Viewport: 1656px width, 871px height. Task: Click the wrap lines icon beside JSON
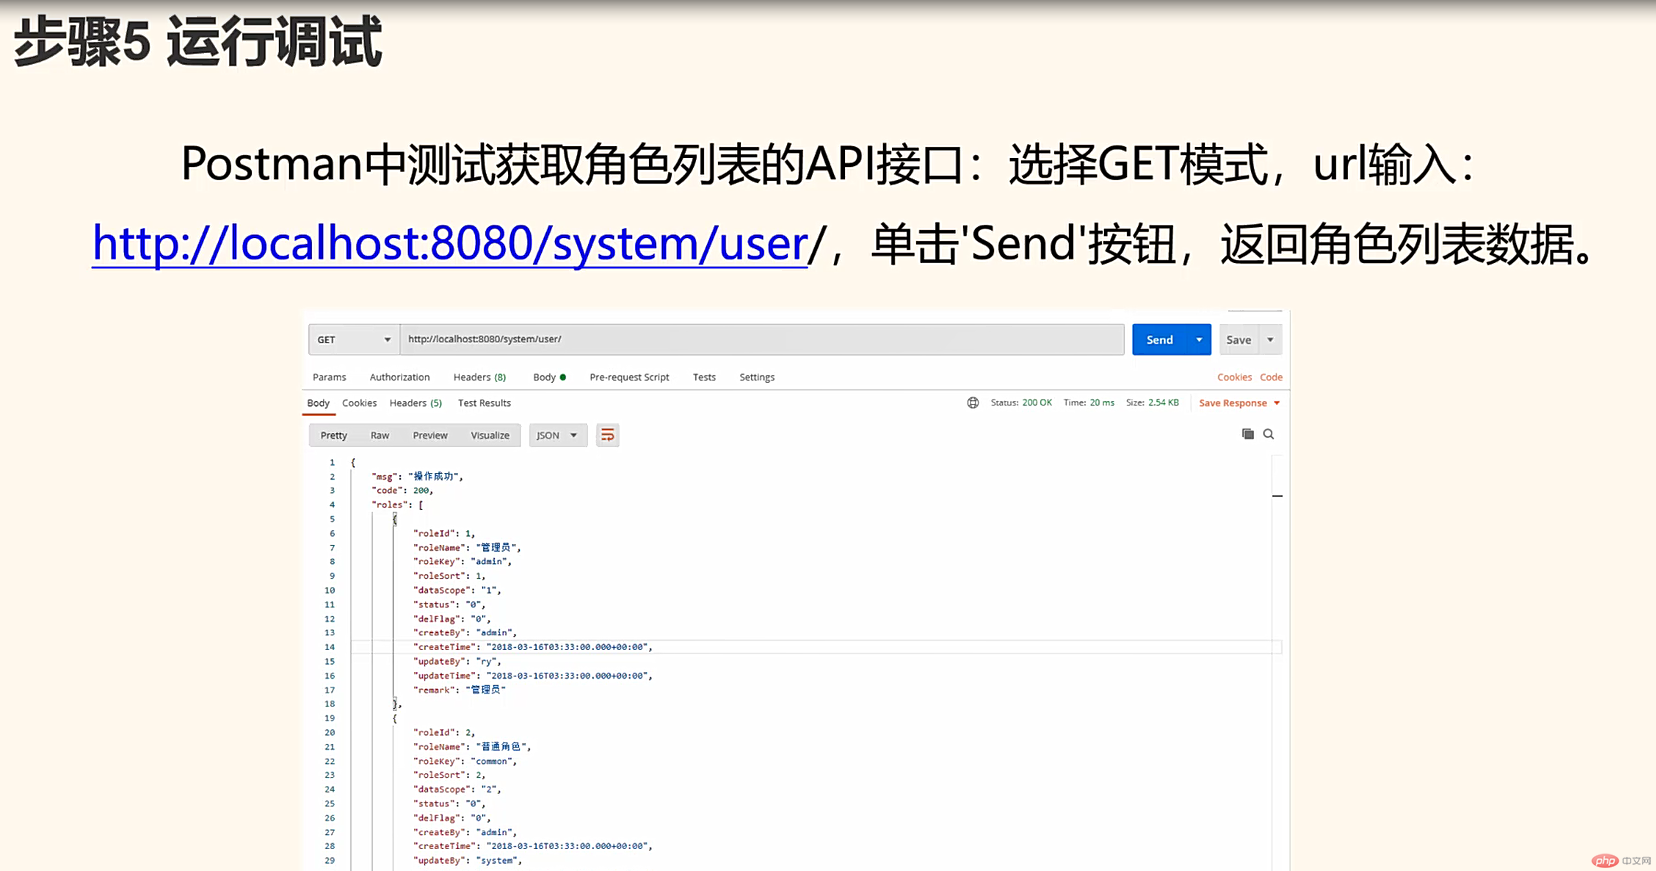[607, 435]
